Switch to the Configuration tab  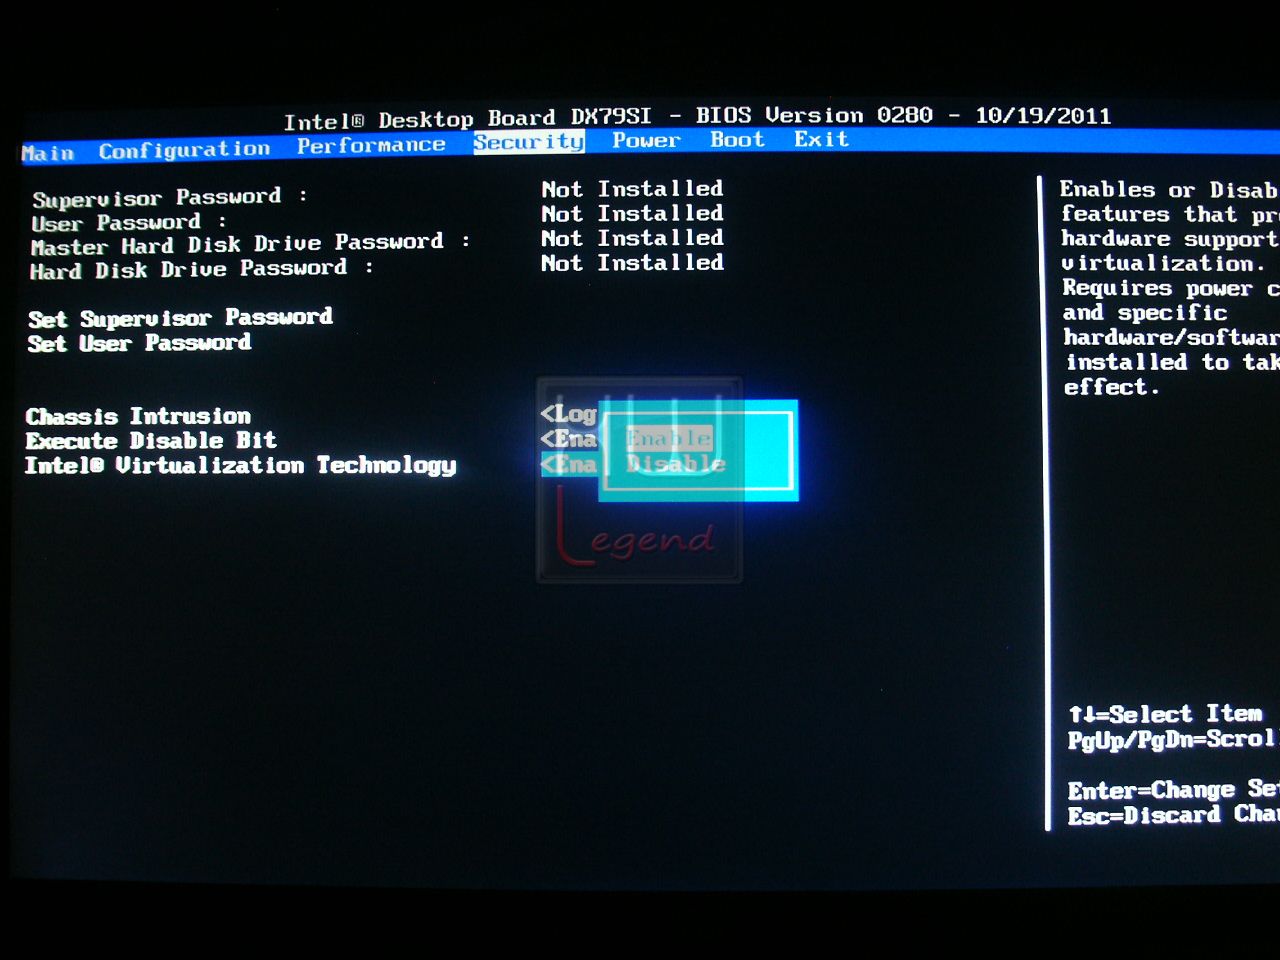click(184, 150)
